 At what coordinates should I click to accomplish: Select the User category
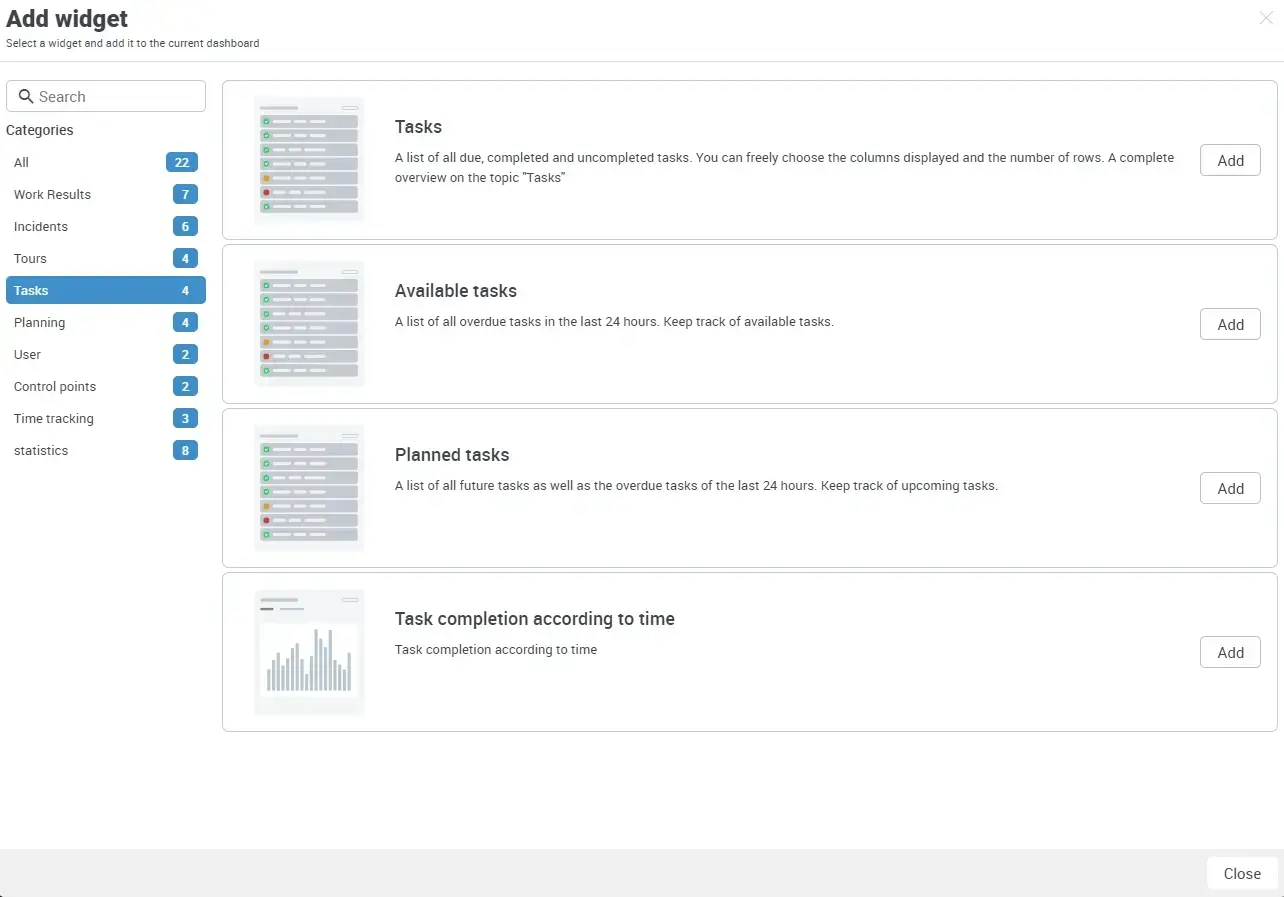click(x=27, y=354)
